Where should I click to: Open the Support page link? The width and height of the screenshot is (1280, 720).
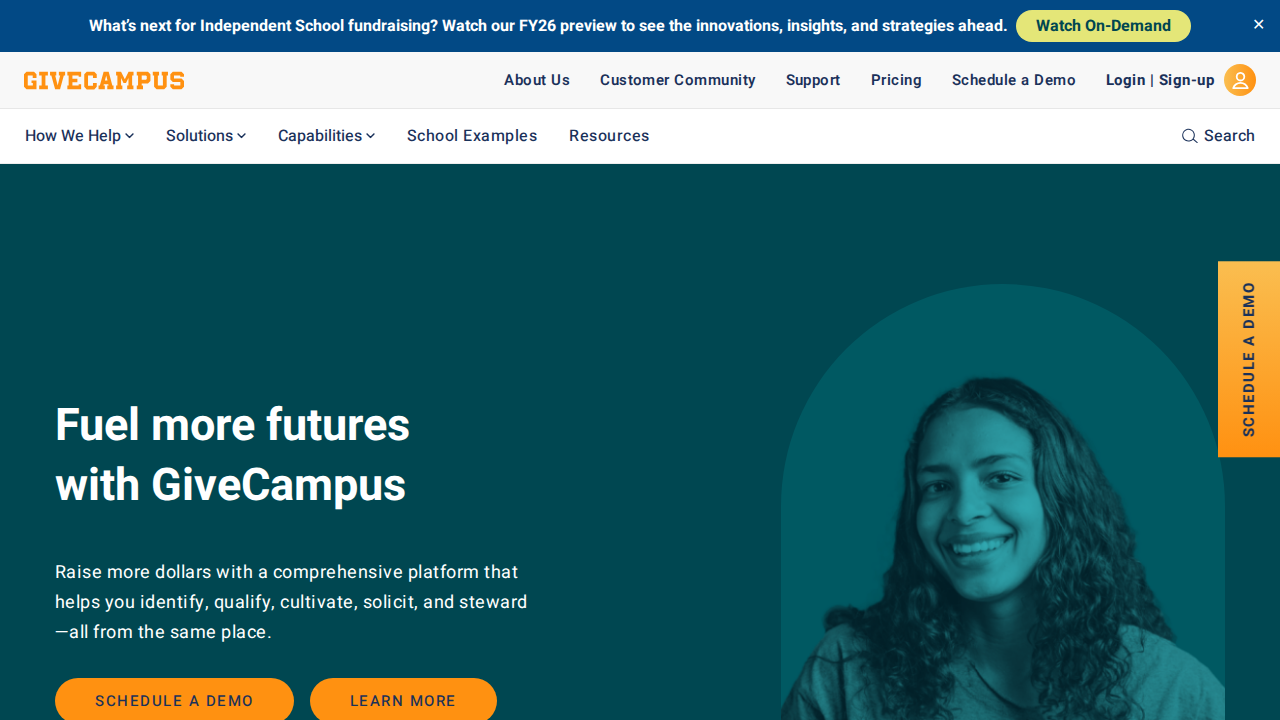click(x=813, y=80)
